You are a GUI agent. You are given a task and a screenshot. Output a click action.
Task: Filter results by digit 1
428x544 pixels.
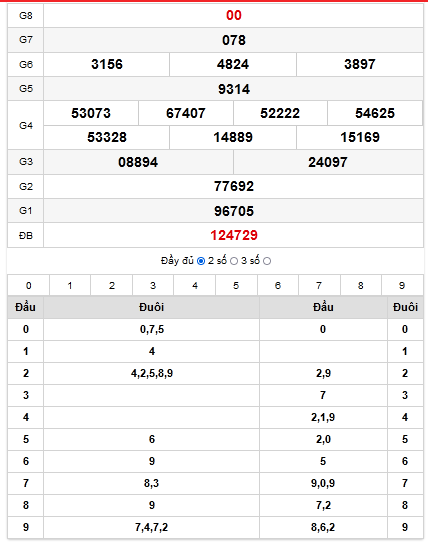70,286
